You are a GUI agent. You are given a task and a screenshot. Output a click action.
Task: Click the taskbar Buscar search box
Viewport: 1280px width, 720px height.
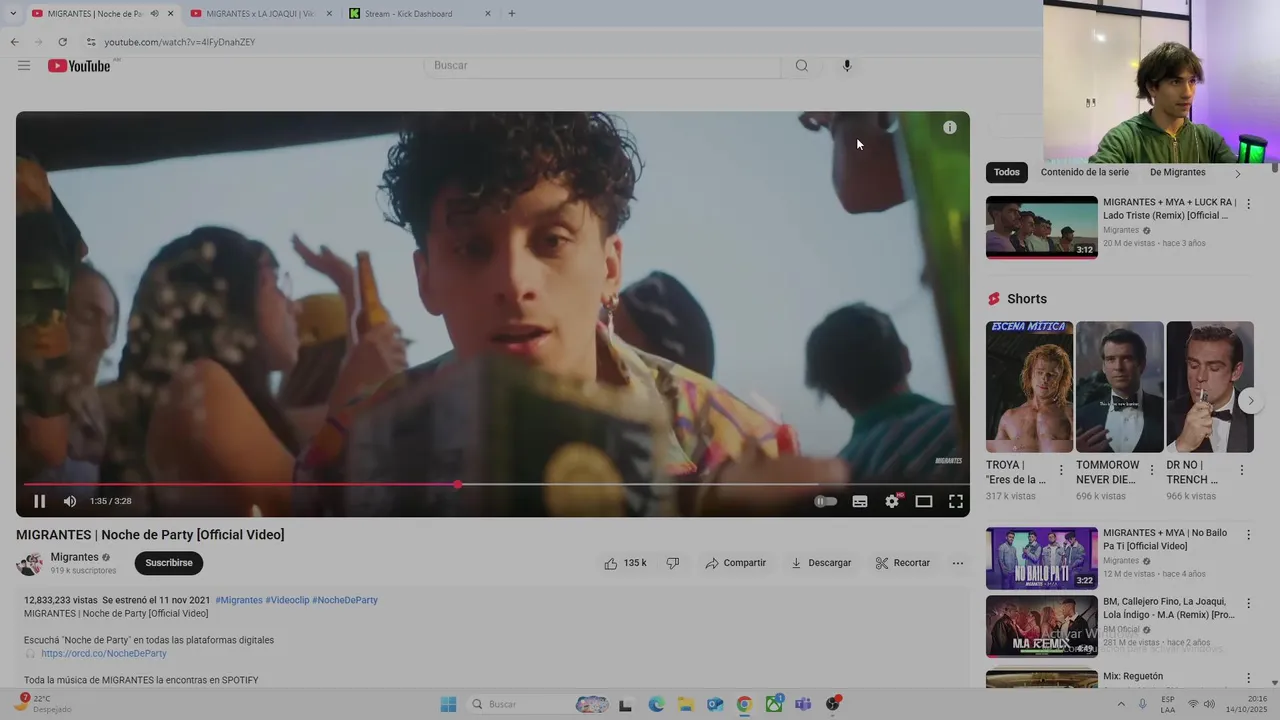[x=540, y=704]
